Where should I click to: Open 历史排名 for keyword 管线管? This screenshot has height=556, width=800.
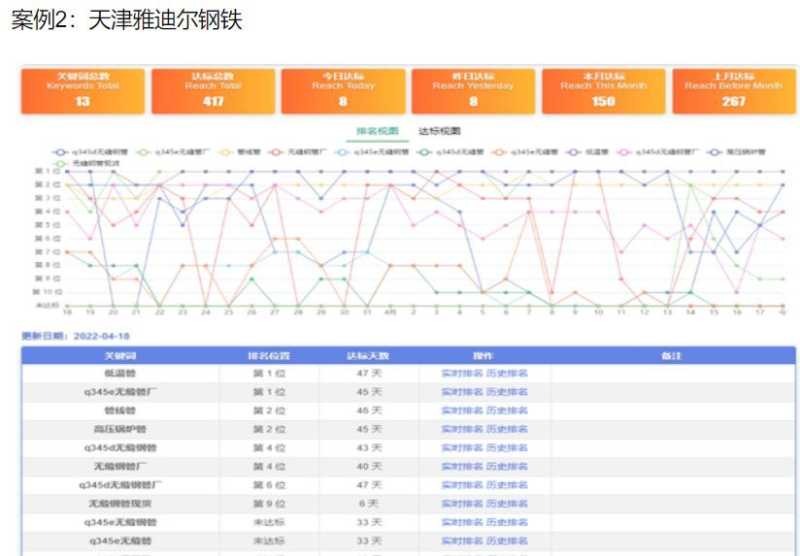click(x=507, y=411)
